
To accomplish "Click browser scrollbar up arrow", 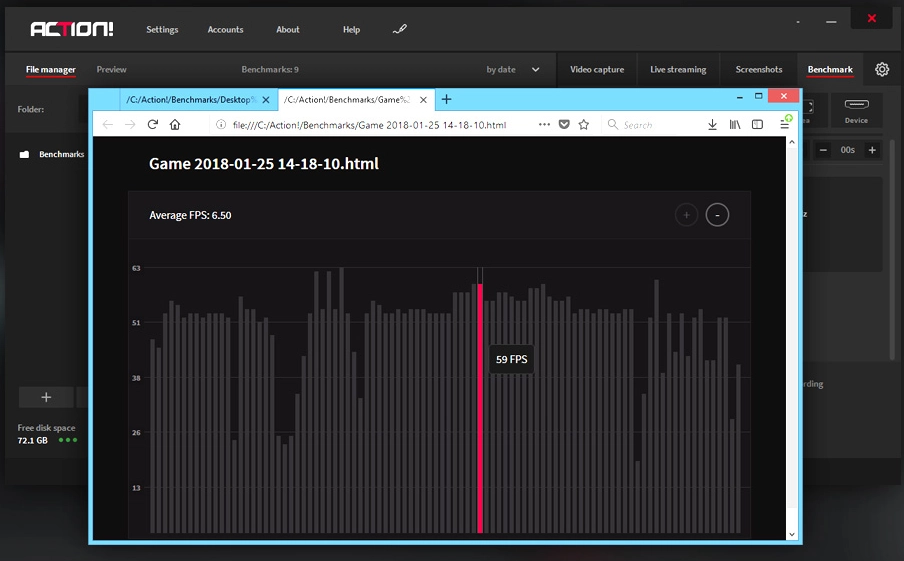I will [792, 142].
